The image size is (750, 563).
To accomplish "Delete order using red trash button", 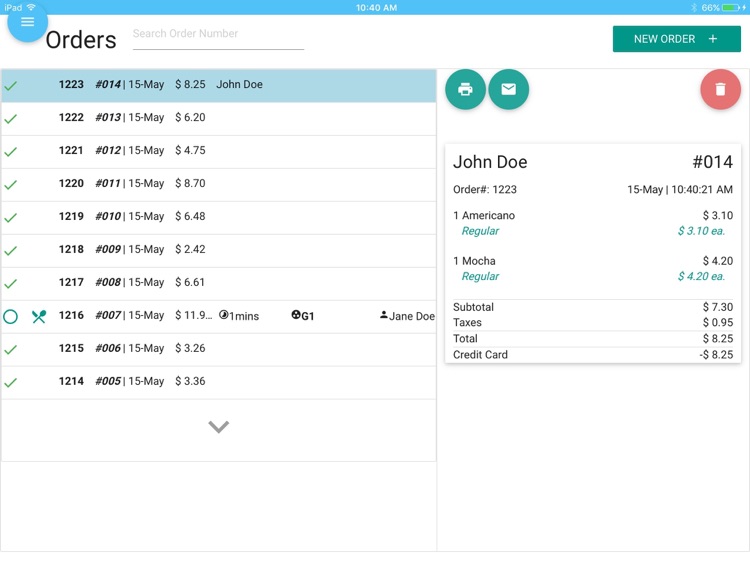I will coord(720,89).
